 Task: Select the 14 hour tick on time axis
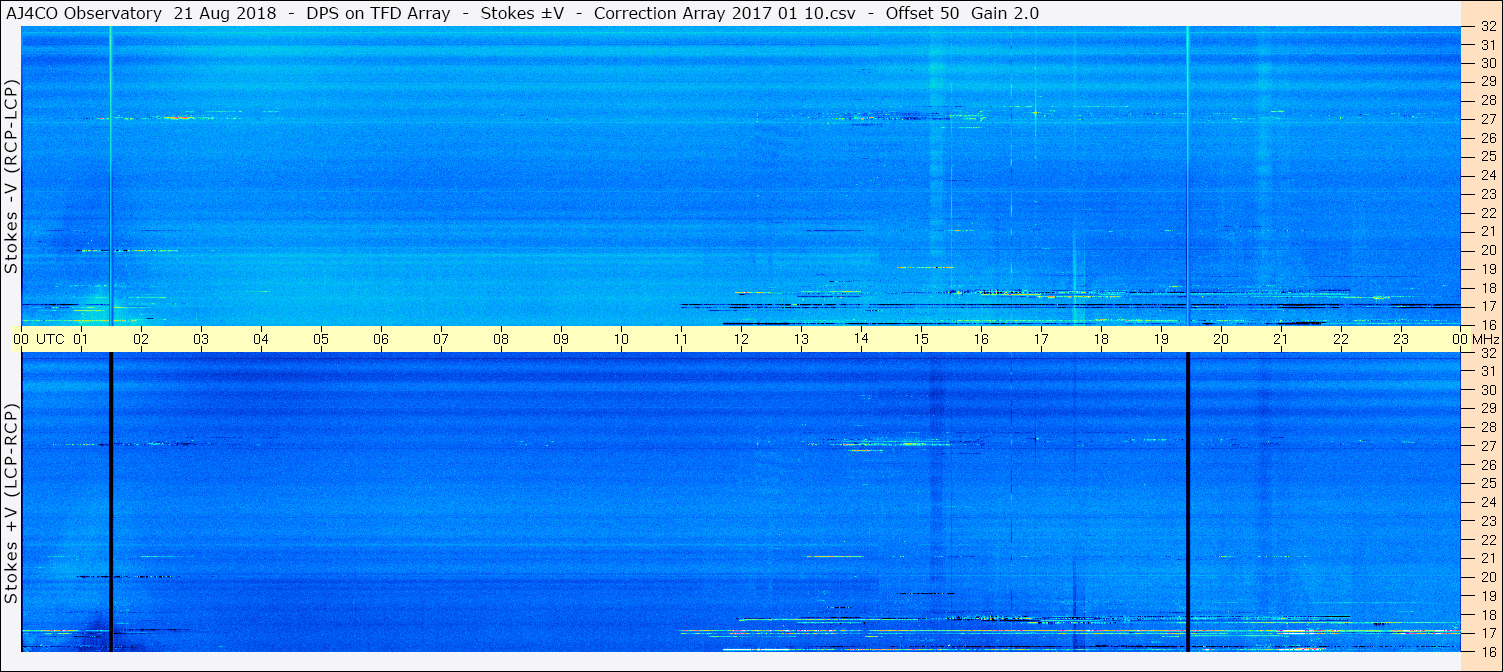point(861,339)
